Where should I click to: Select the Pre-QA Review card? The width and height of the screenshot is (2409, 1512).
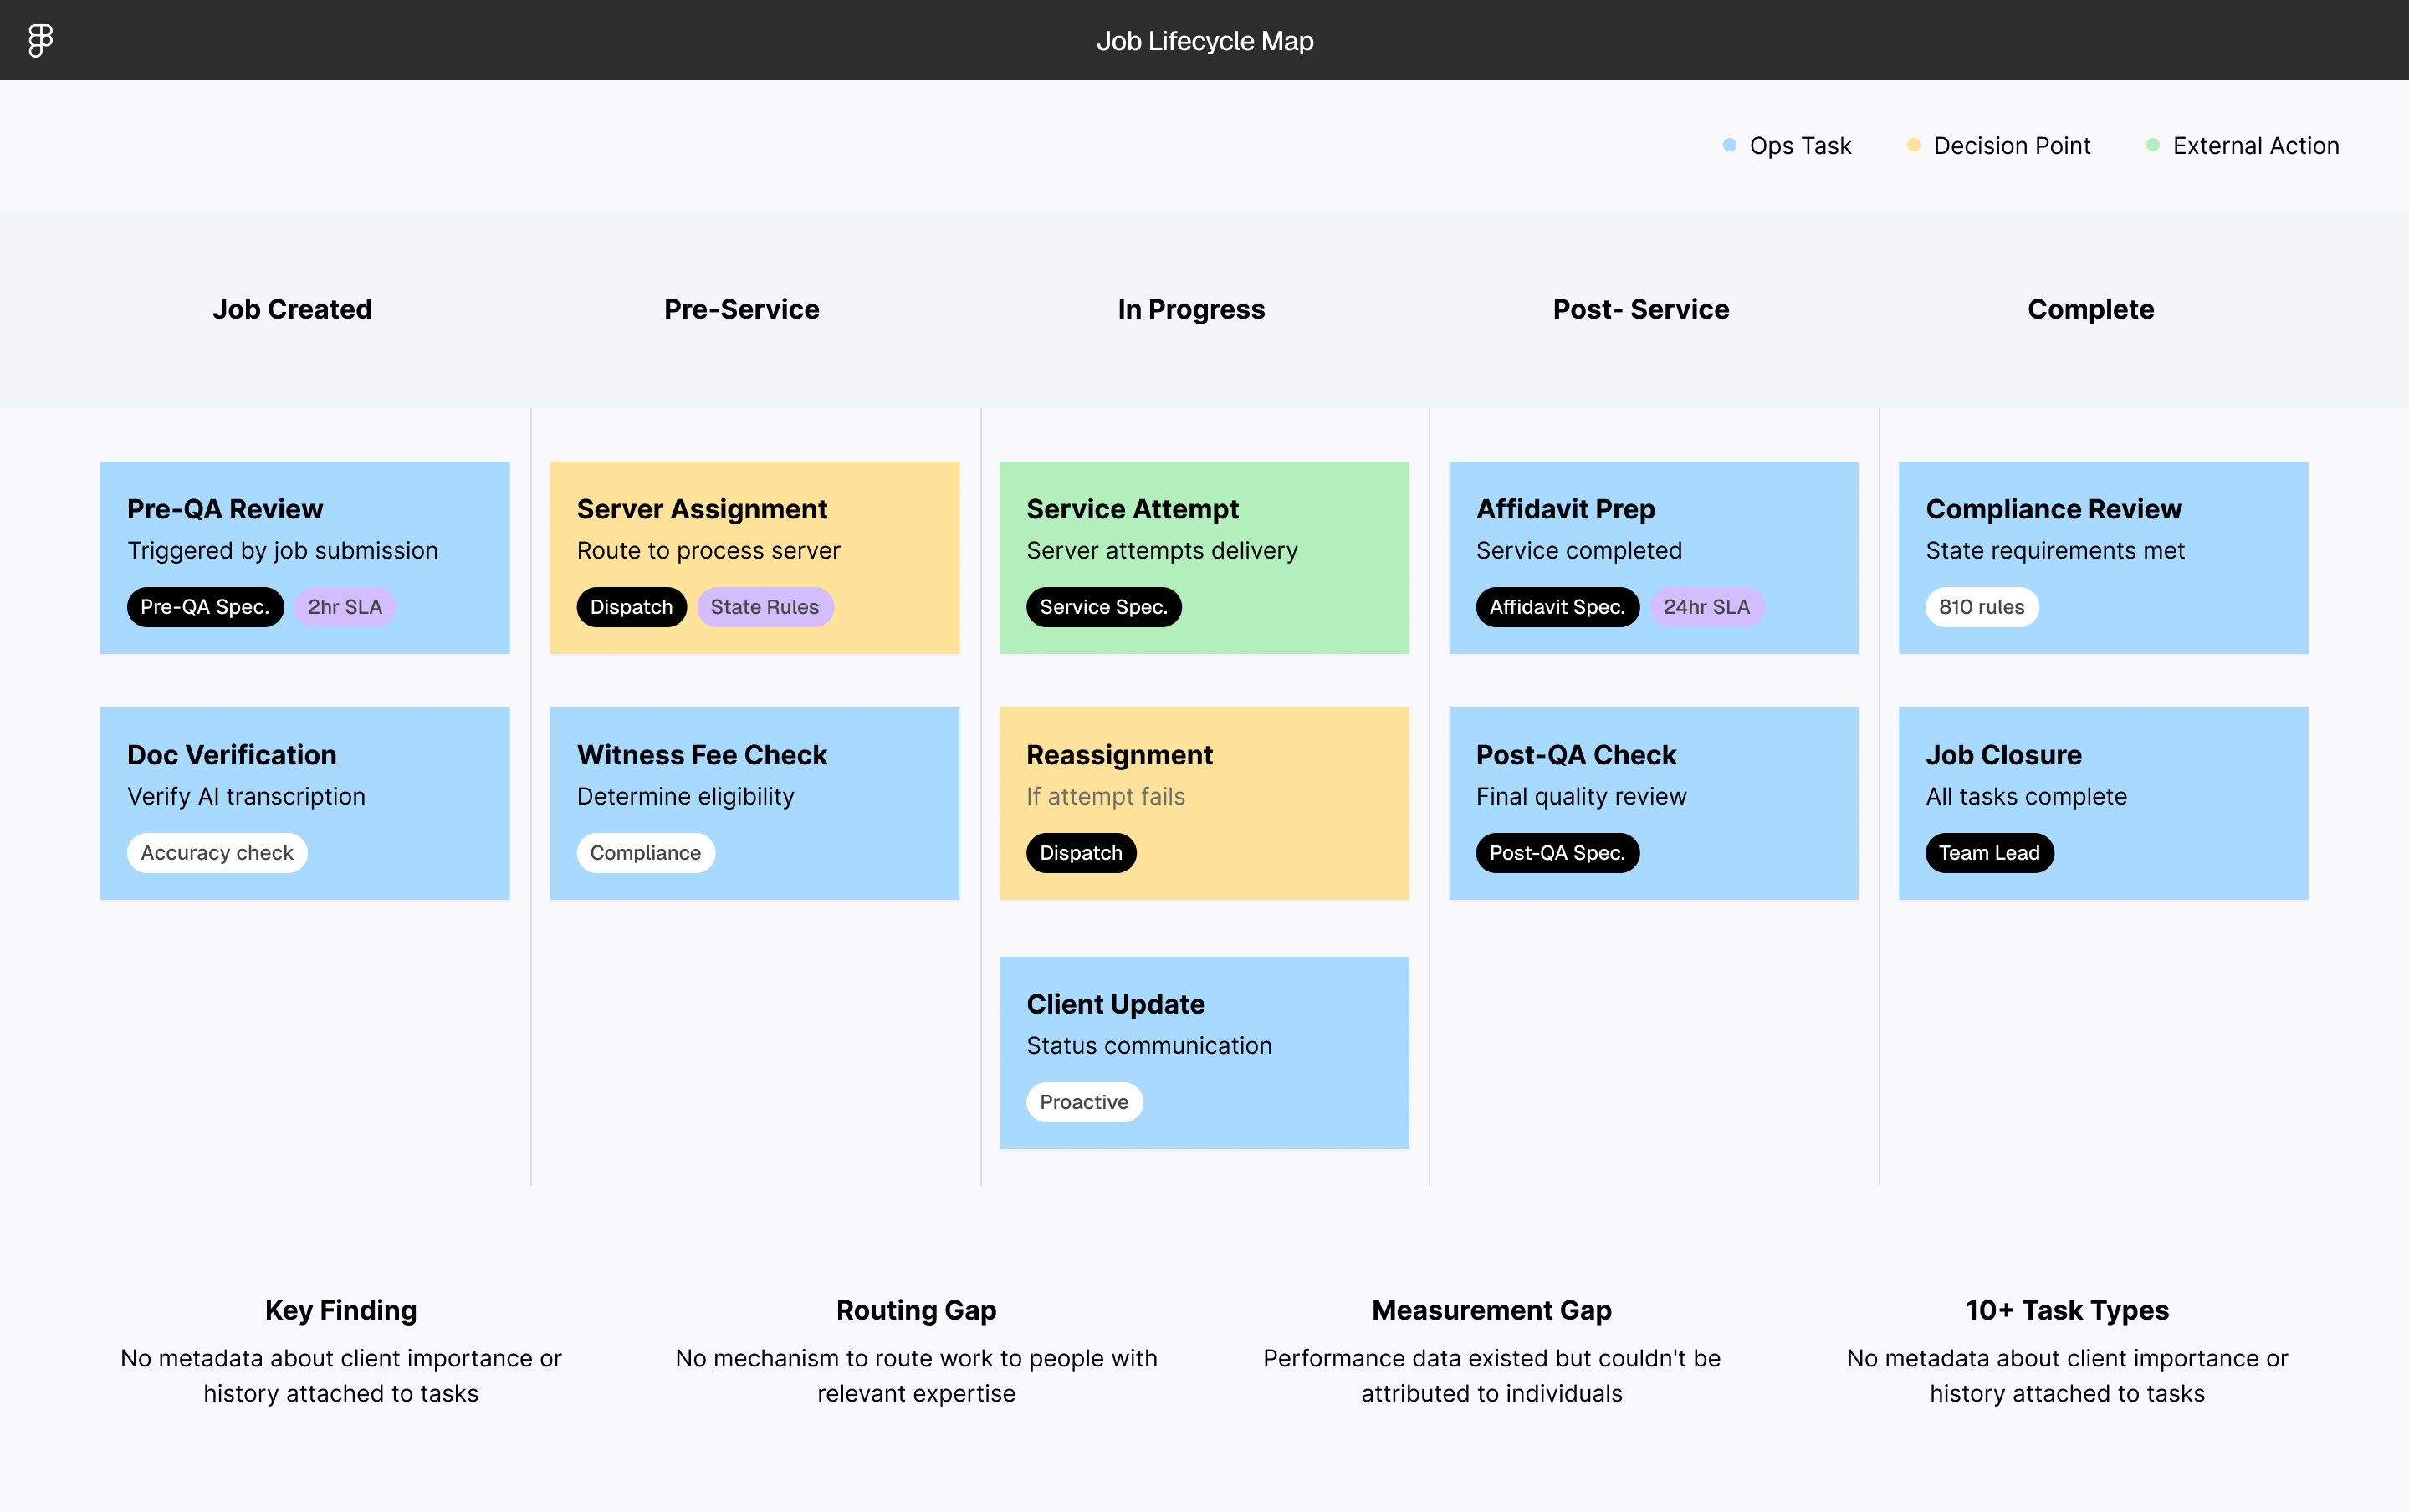point(304,557)
